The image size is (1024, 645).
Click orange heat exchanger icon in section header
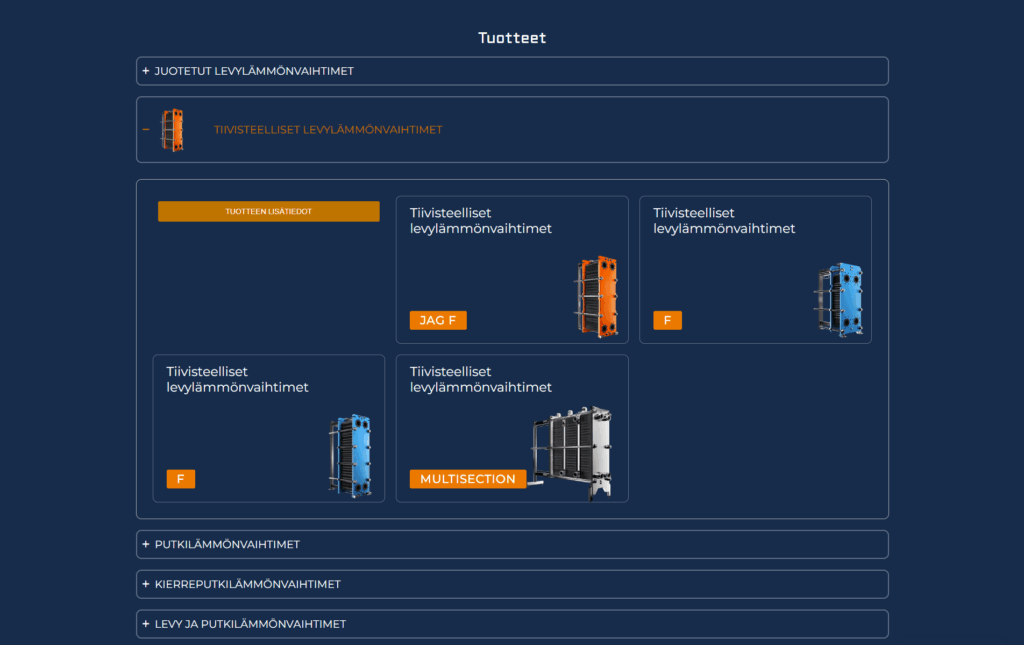tap(172, 130)
